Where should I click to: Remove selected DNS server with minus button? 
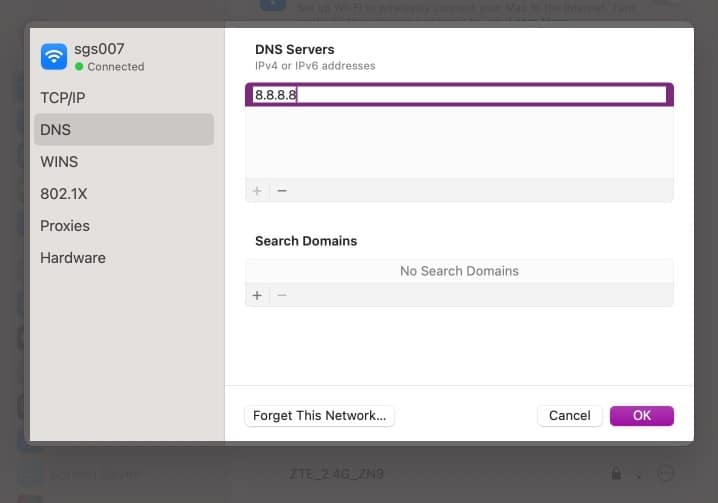pyautogui.click(x=282, y=191)
